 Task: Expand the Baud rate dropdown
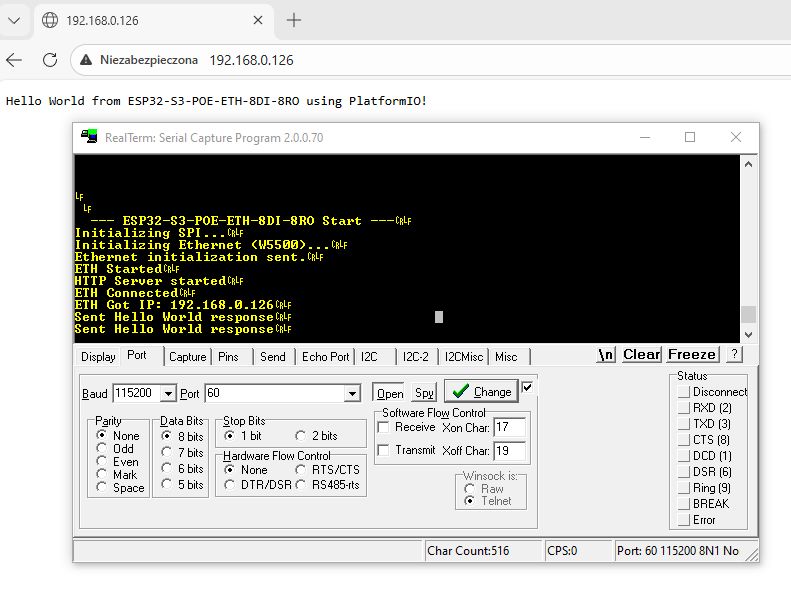point(167,393)
